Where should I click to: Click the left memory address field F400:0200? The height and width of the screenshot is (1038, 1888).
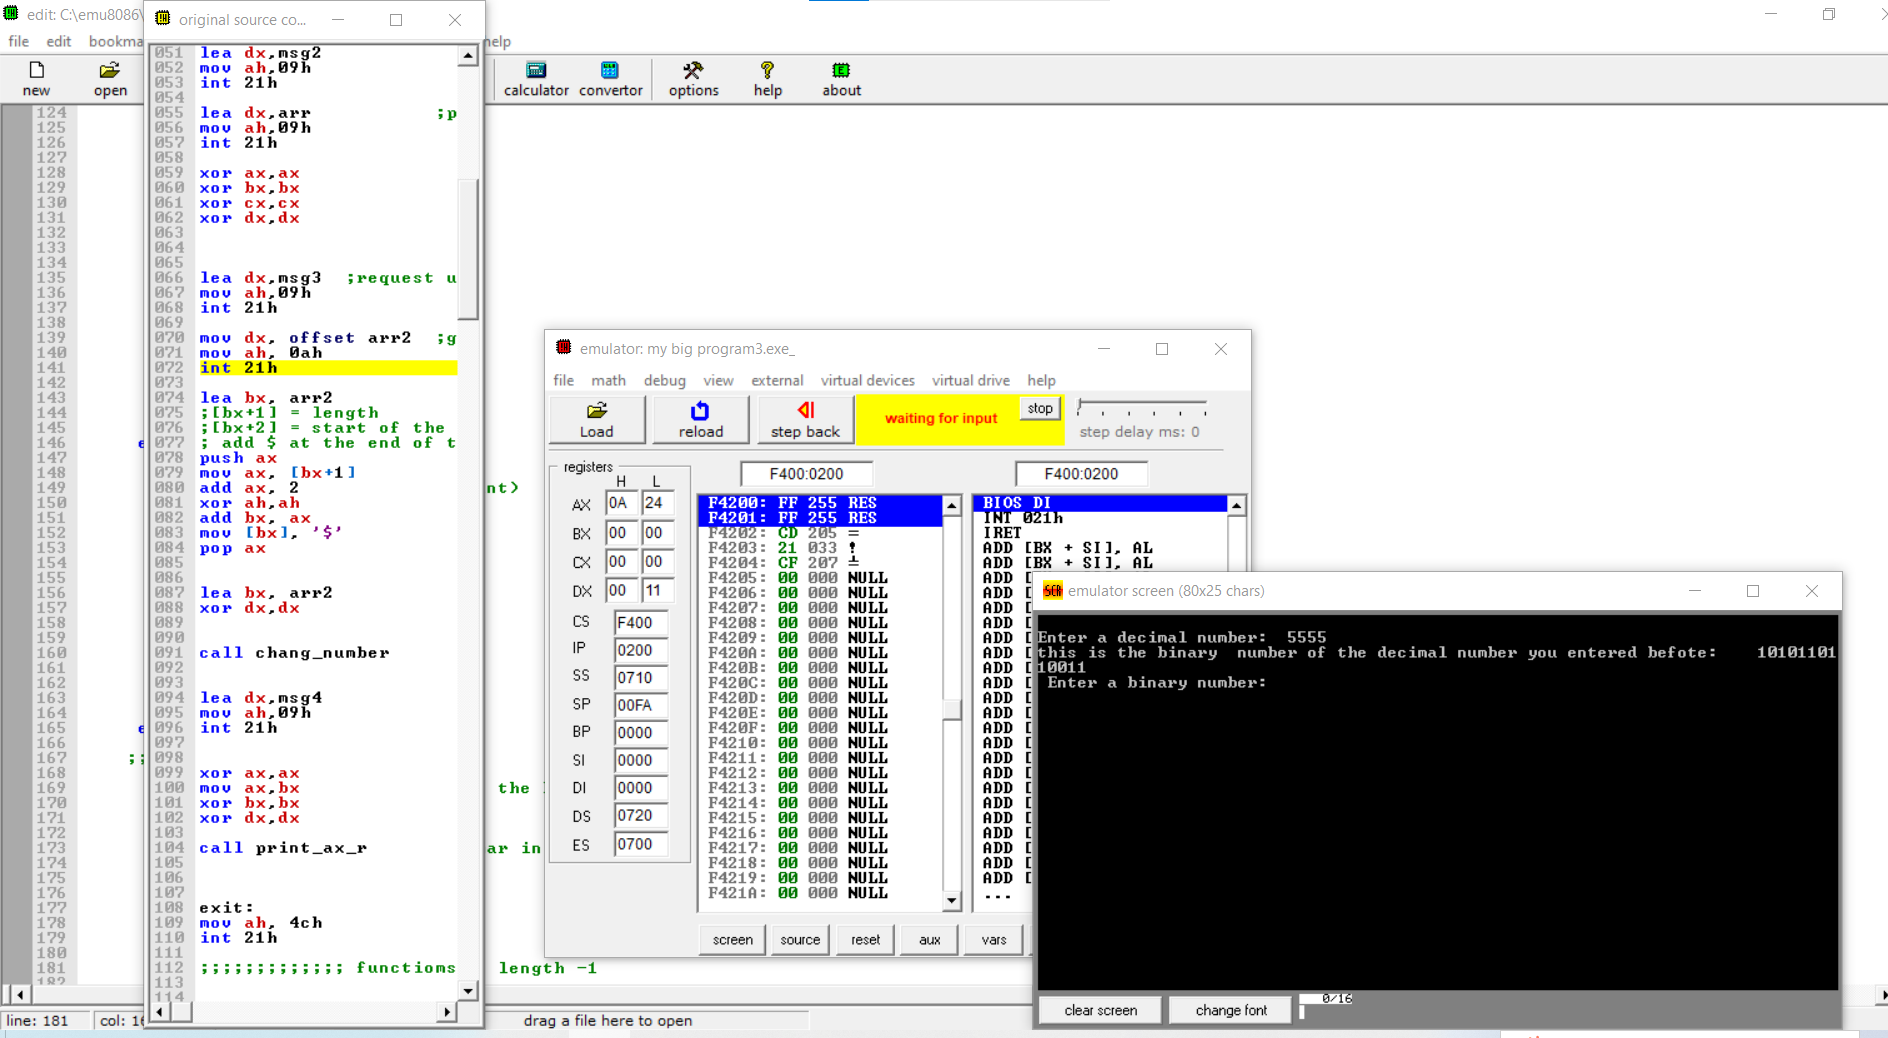[806, 474]
